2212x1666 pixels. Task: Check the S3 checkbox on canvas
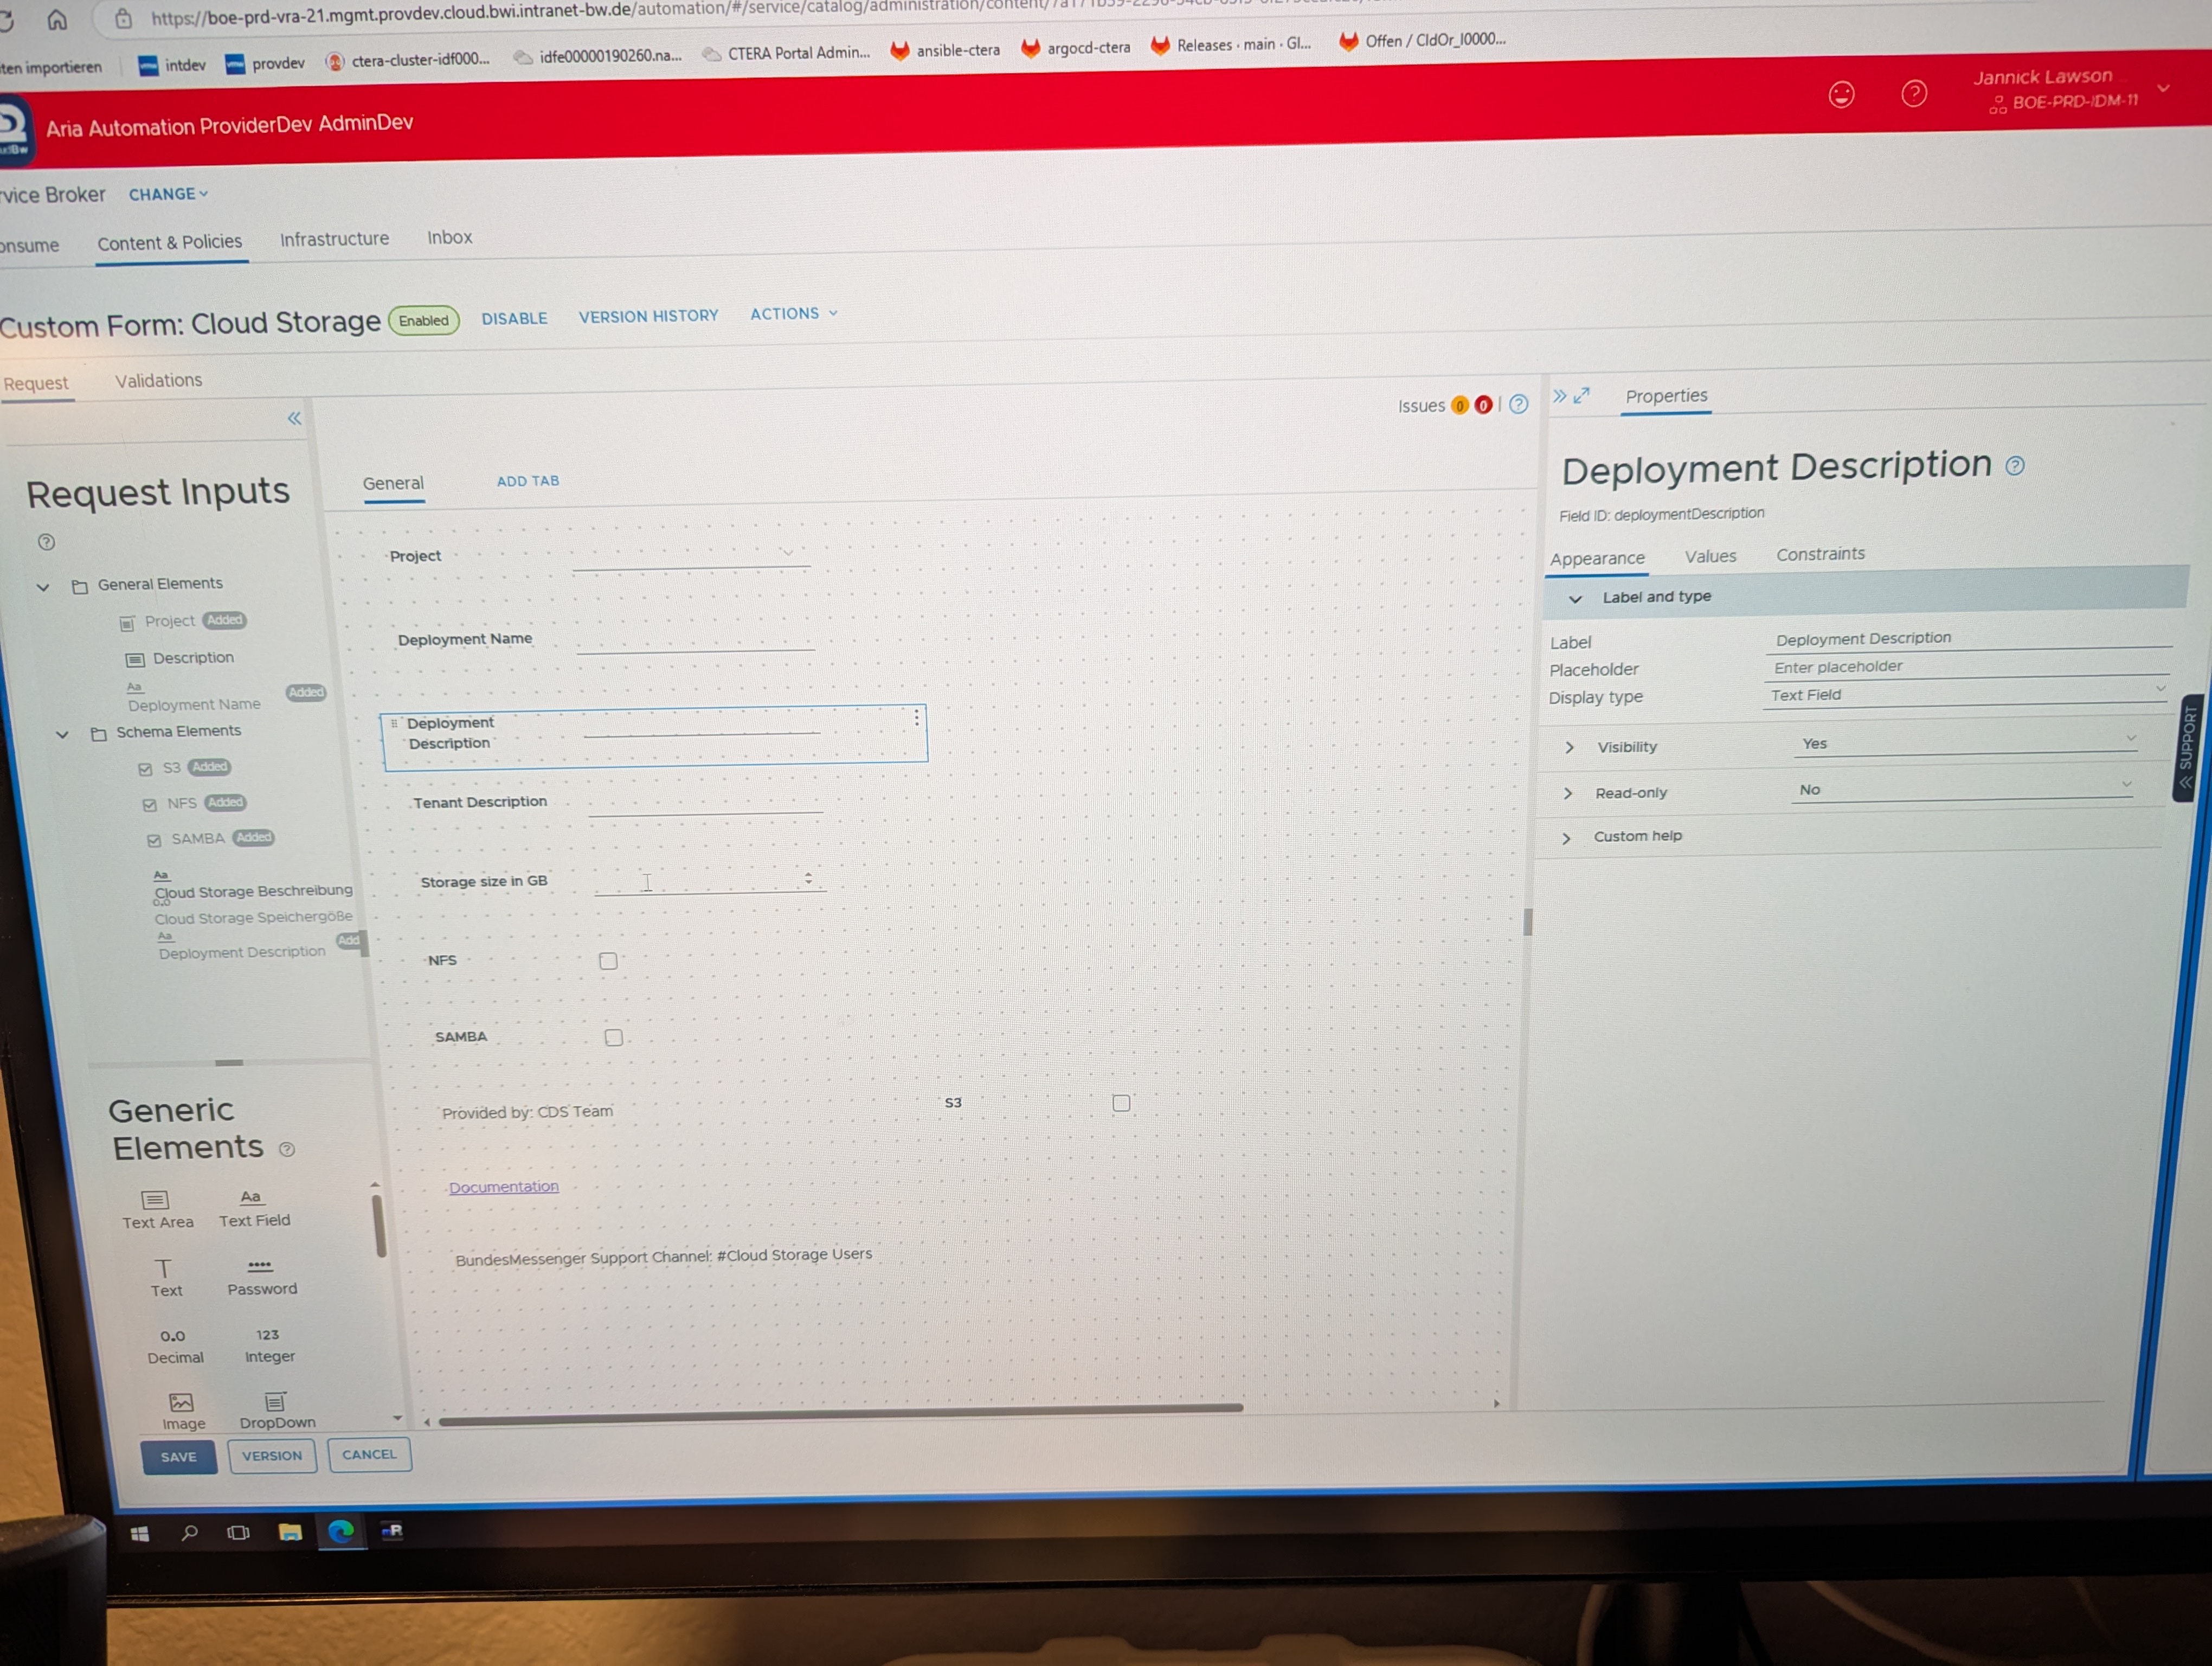[x=1121, y=1103]
